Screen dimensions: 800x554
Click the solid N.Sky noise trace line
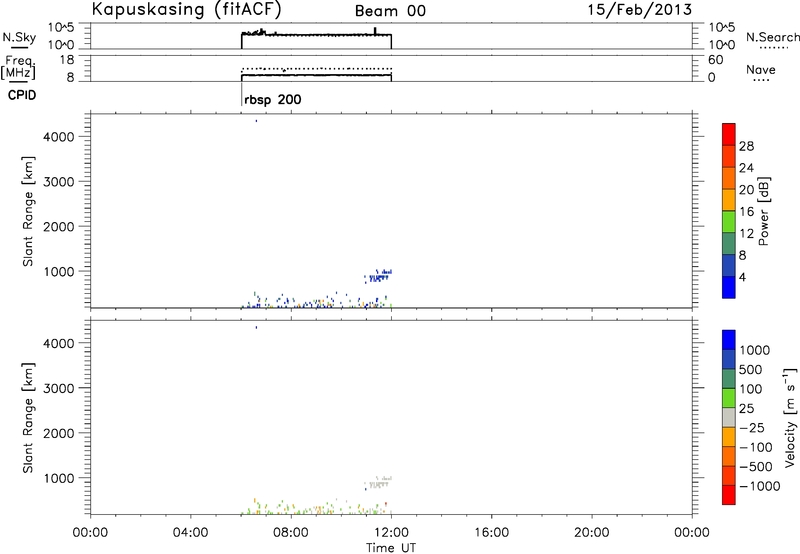tap(316, 35)
